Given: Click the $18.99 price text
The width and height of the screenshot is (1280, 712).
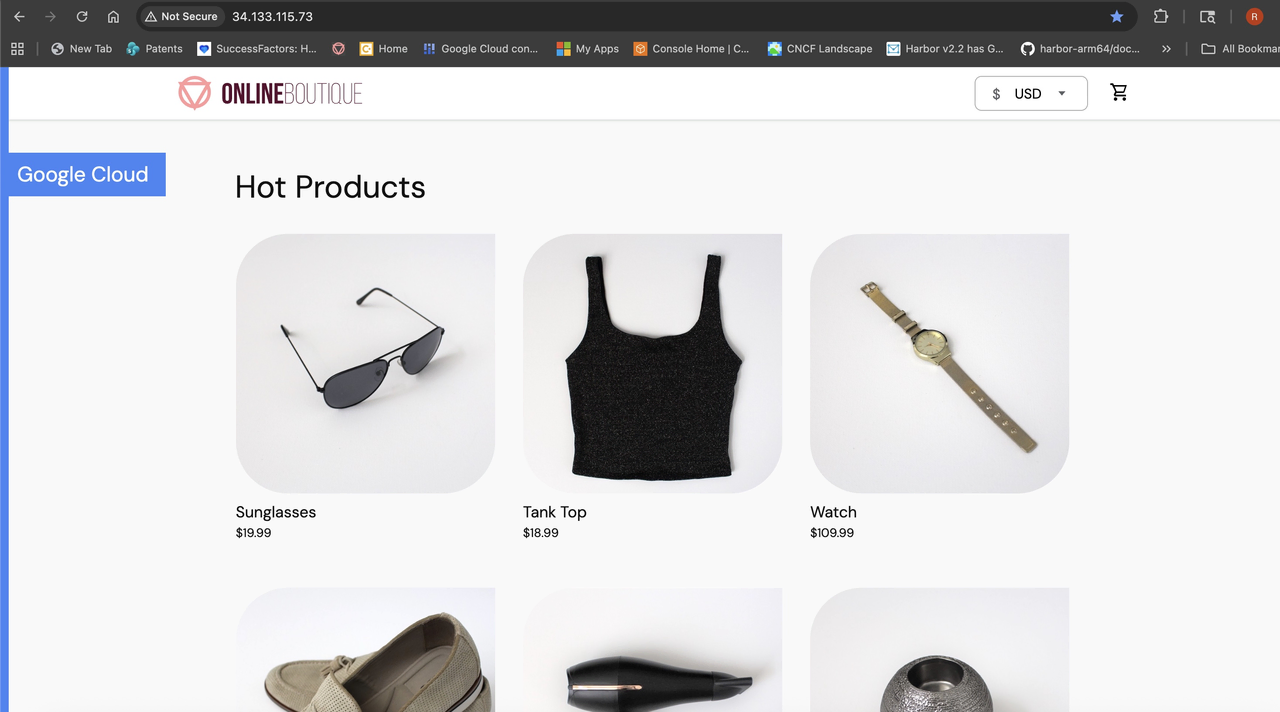Looking at the screenshot, I should (x=541, y=533).
